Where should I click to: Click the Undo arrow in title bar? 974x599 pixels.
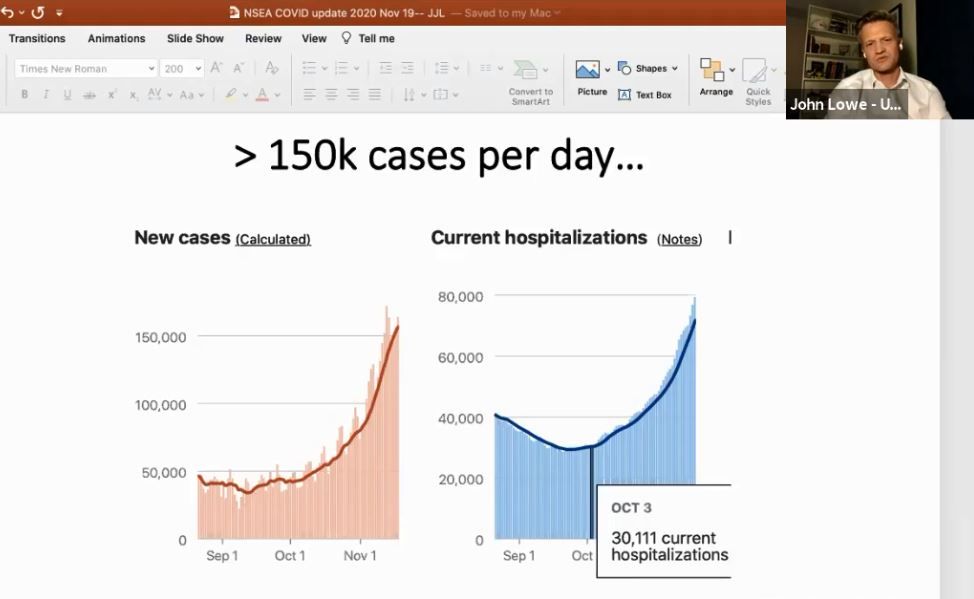[x=8, y=13]
